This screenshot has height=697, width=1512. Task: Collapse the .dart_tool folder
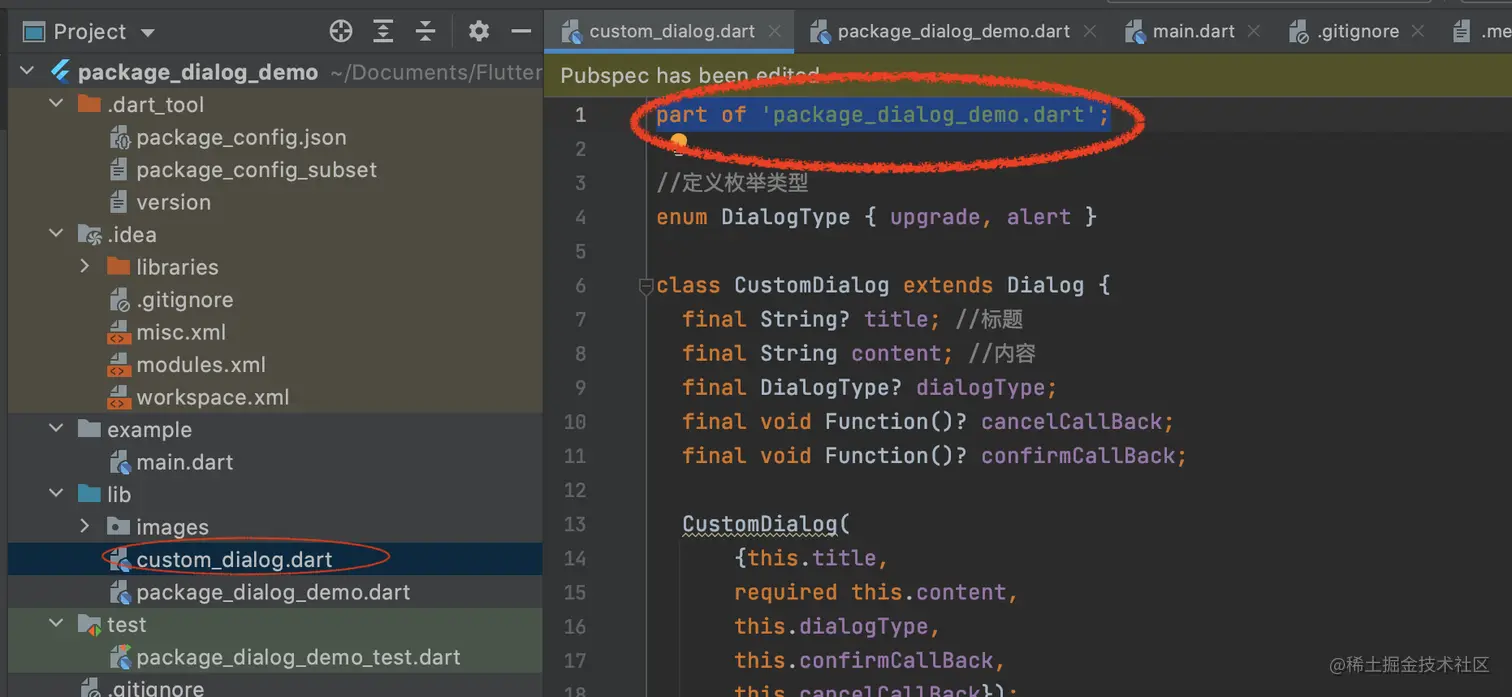pos(57,104)
